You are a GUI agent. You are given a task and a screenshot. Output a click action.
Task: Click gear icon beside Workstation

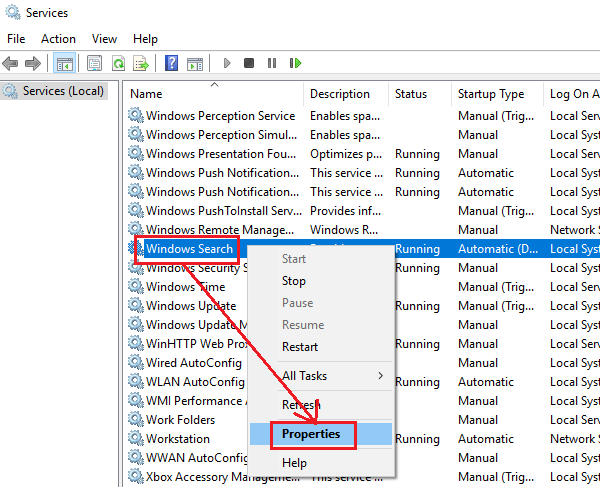point(135,438)
